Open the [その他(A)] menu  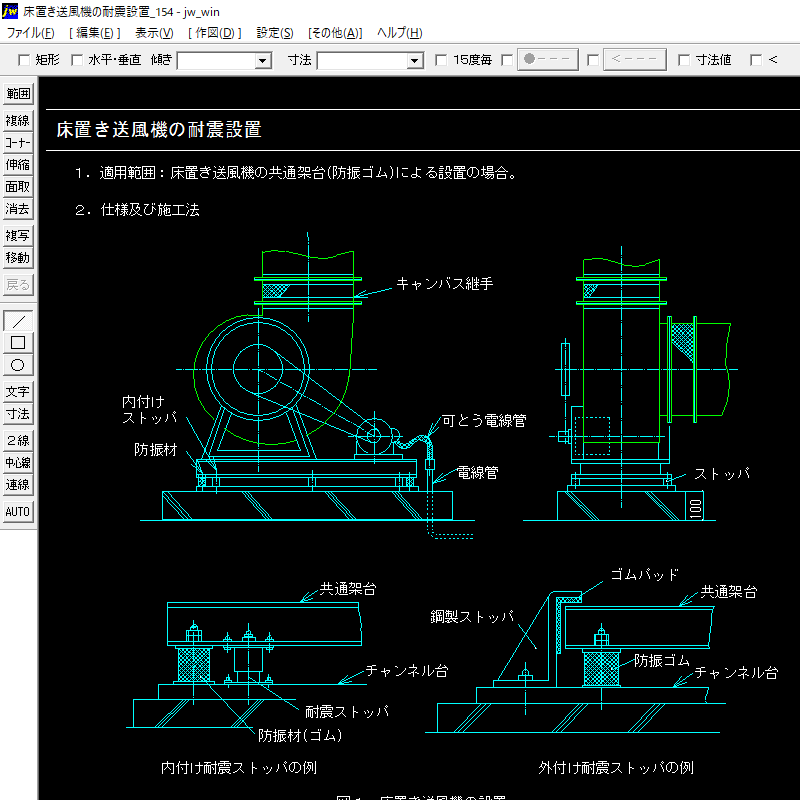point(335,33)
